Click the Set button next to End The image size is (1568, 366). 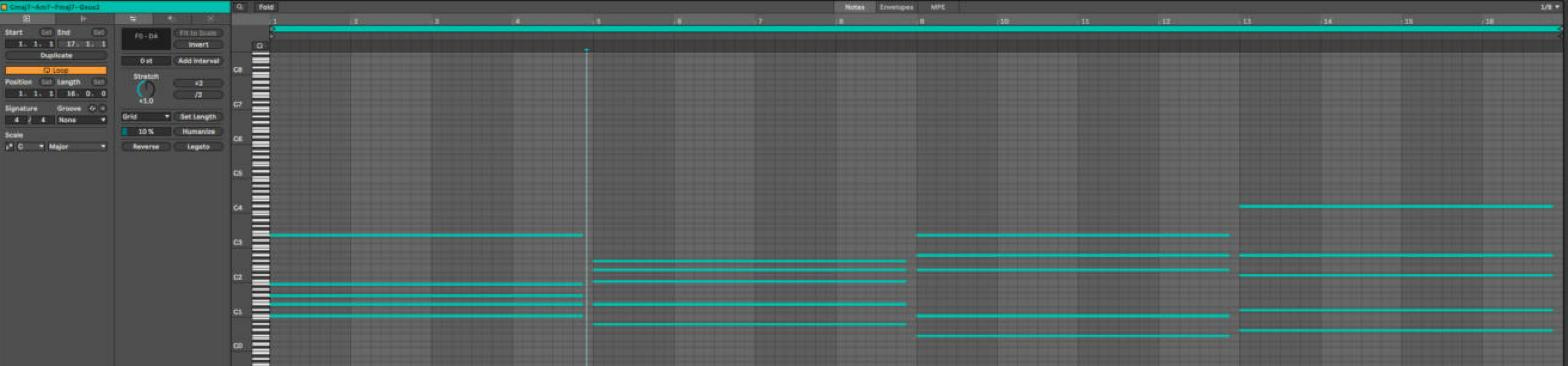click(98, 32)
